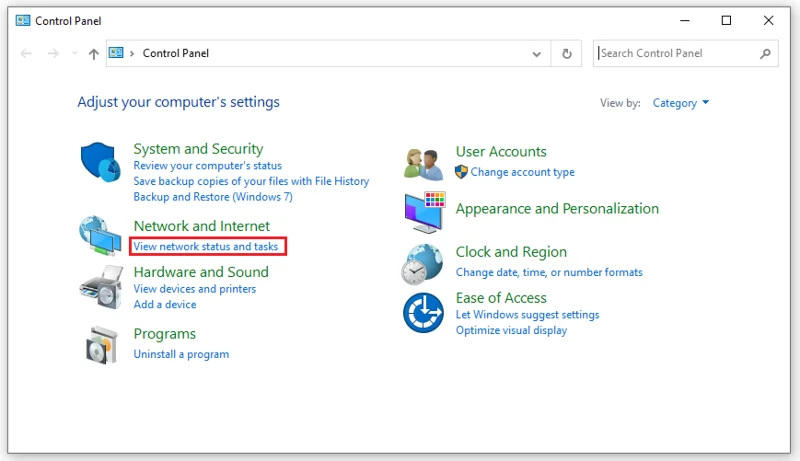Open System and Security category

coord(198,149)
